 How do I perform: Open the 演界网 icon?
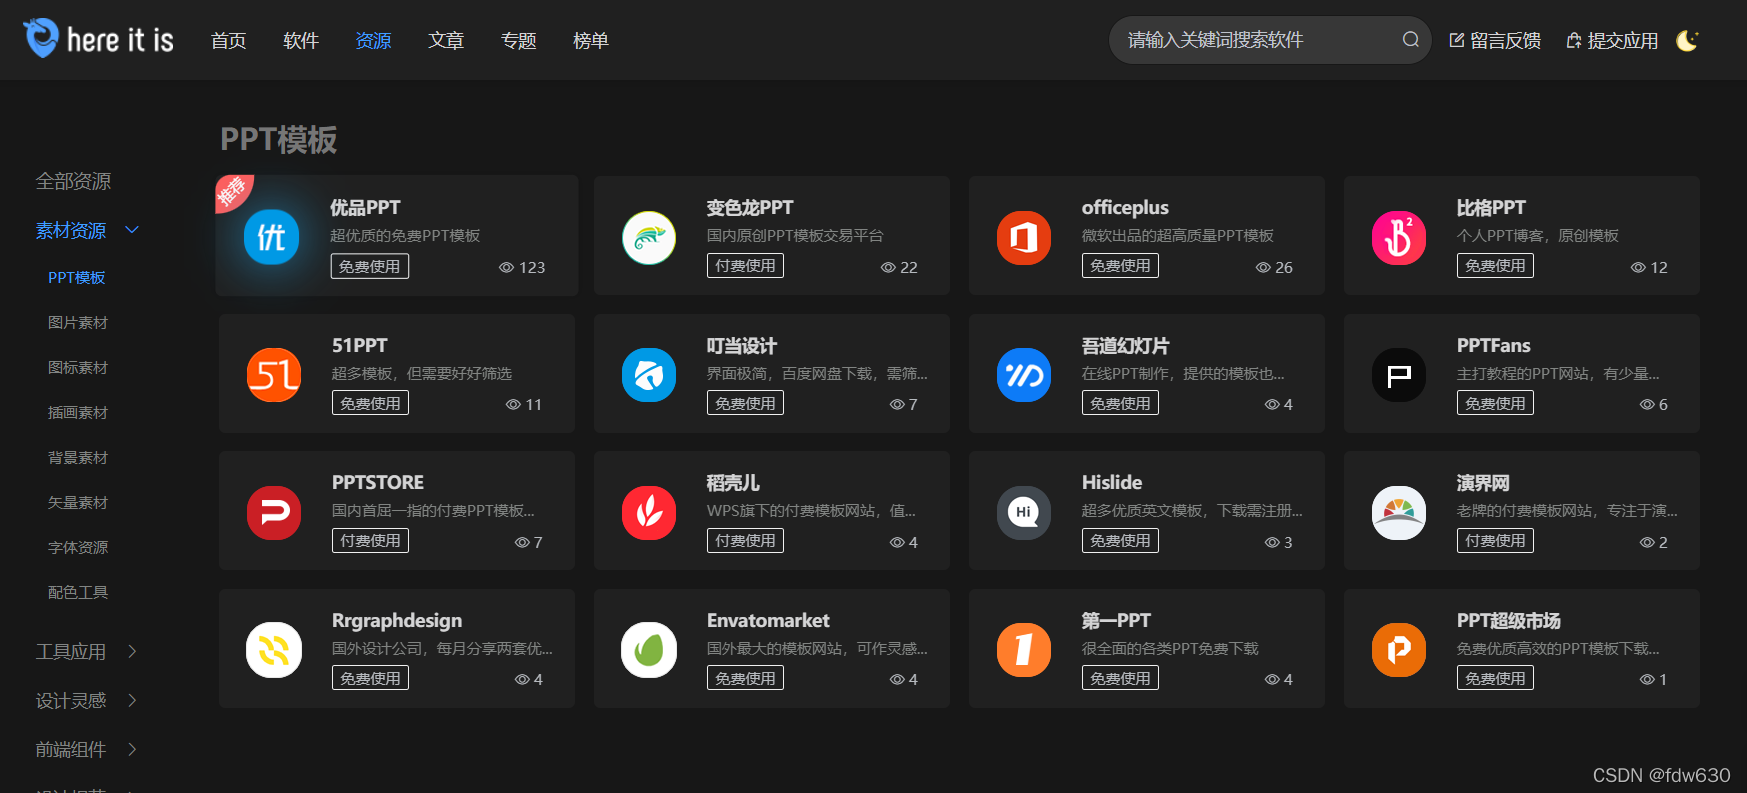point(1399,513)
